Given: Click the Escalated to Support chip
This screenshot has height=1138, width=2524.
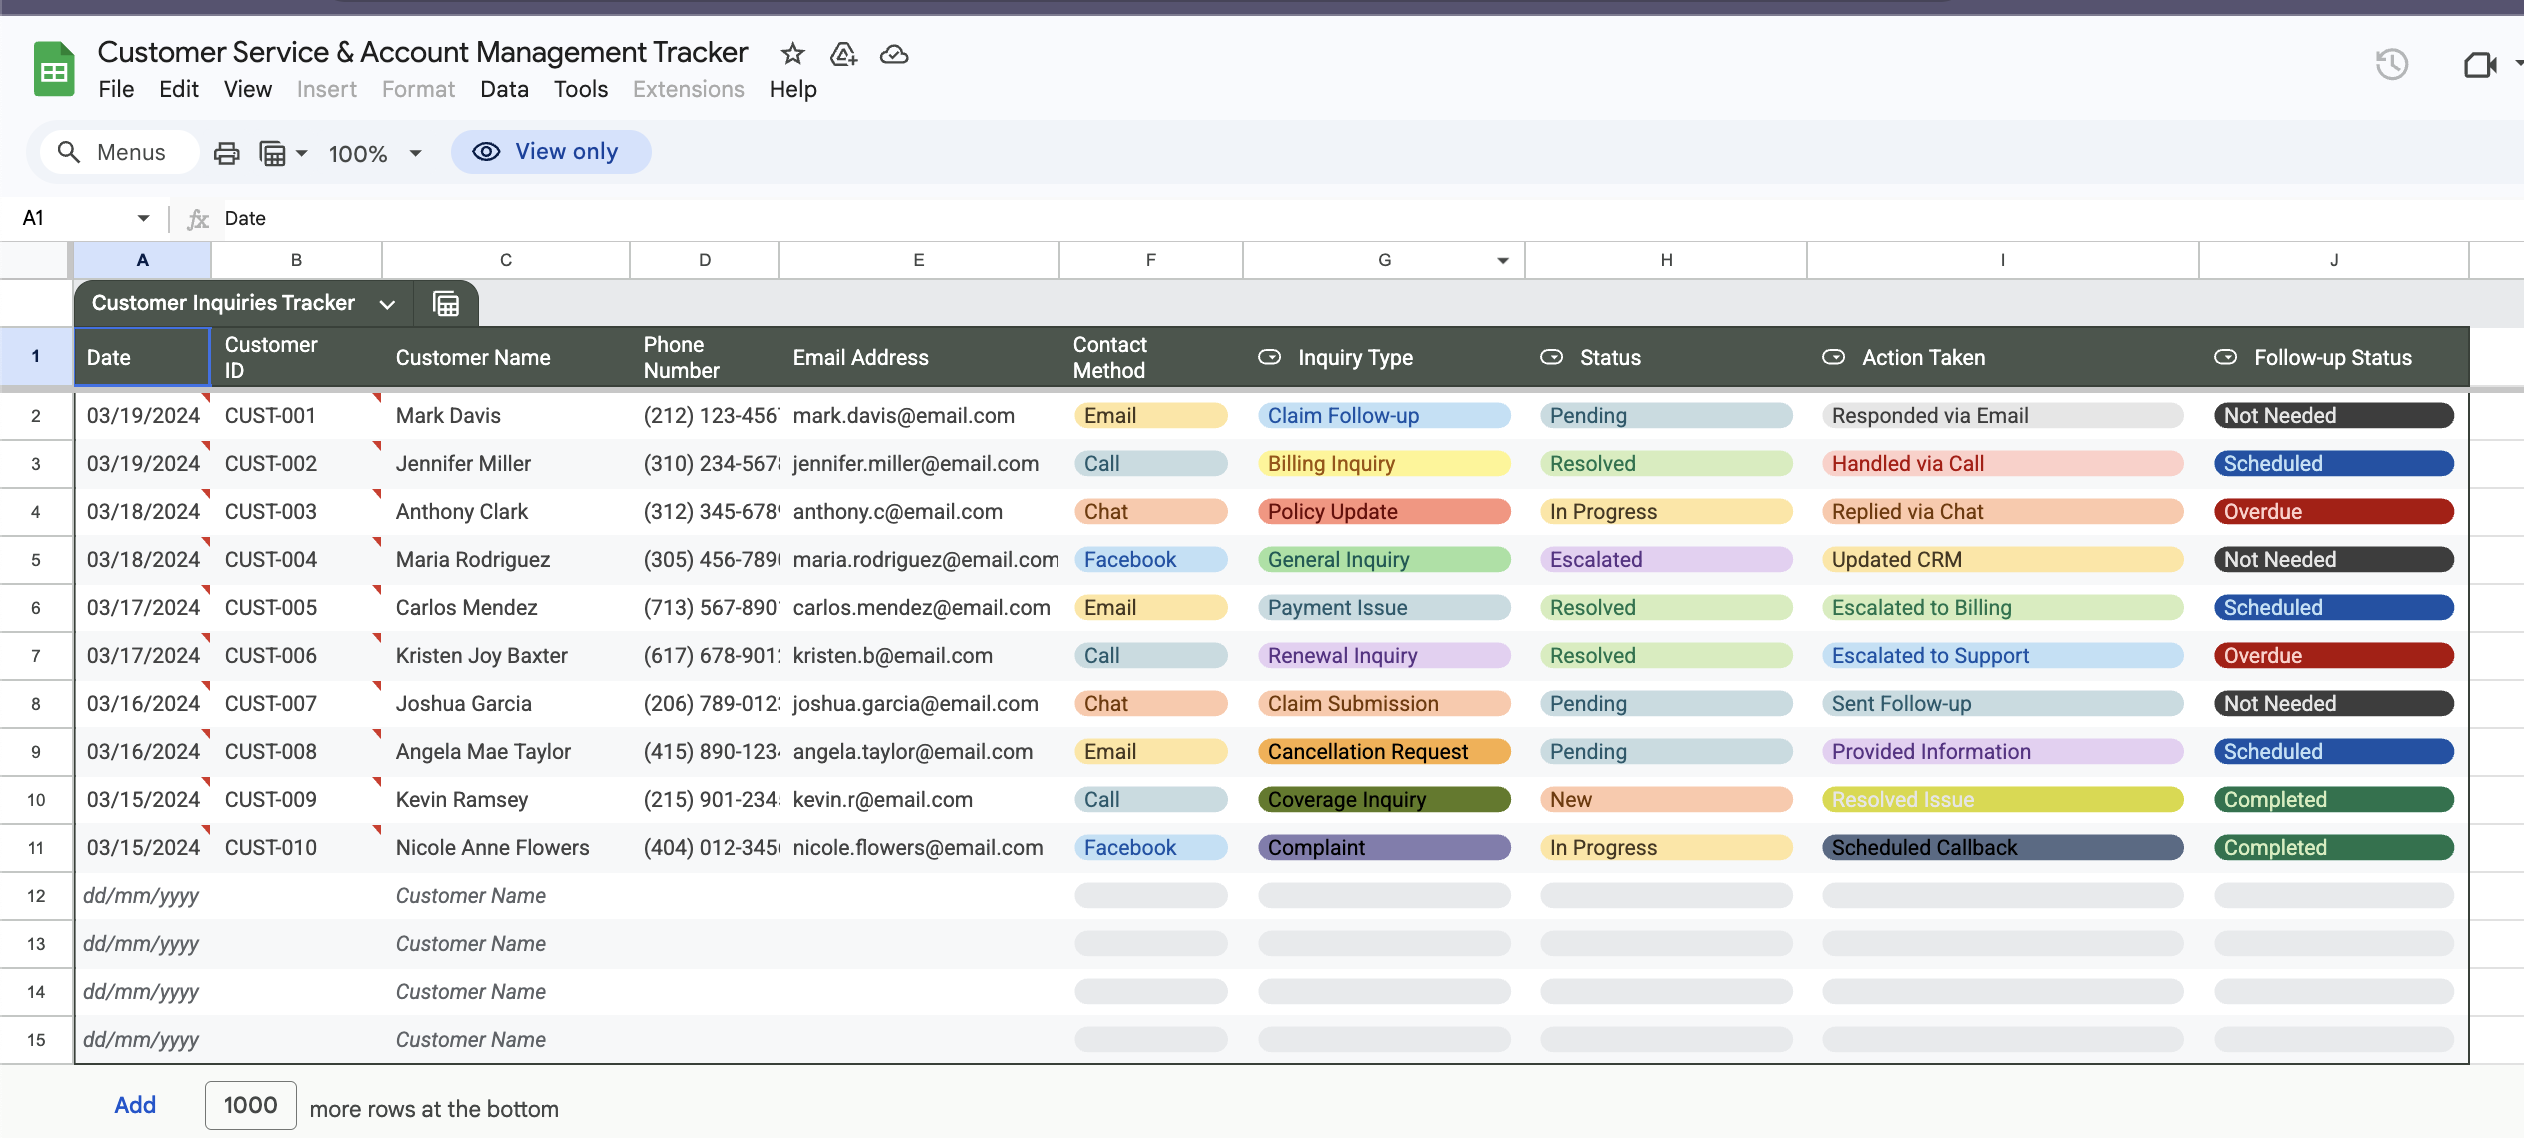Looking at the screenshot, I should tap(2002, 656).
